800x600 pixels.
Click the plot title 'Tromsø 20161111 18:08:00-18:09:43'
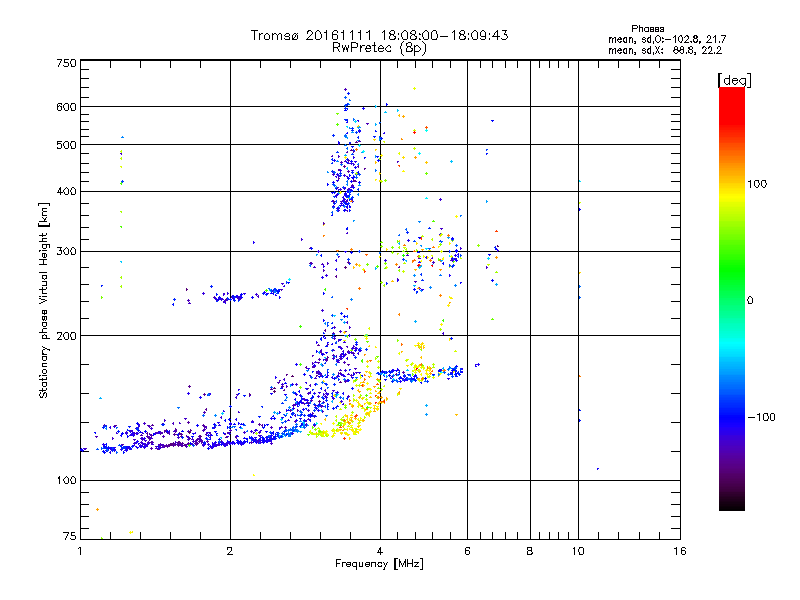[x=379, y=35]
